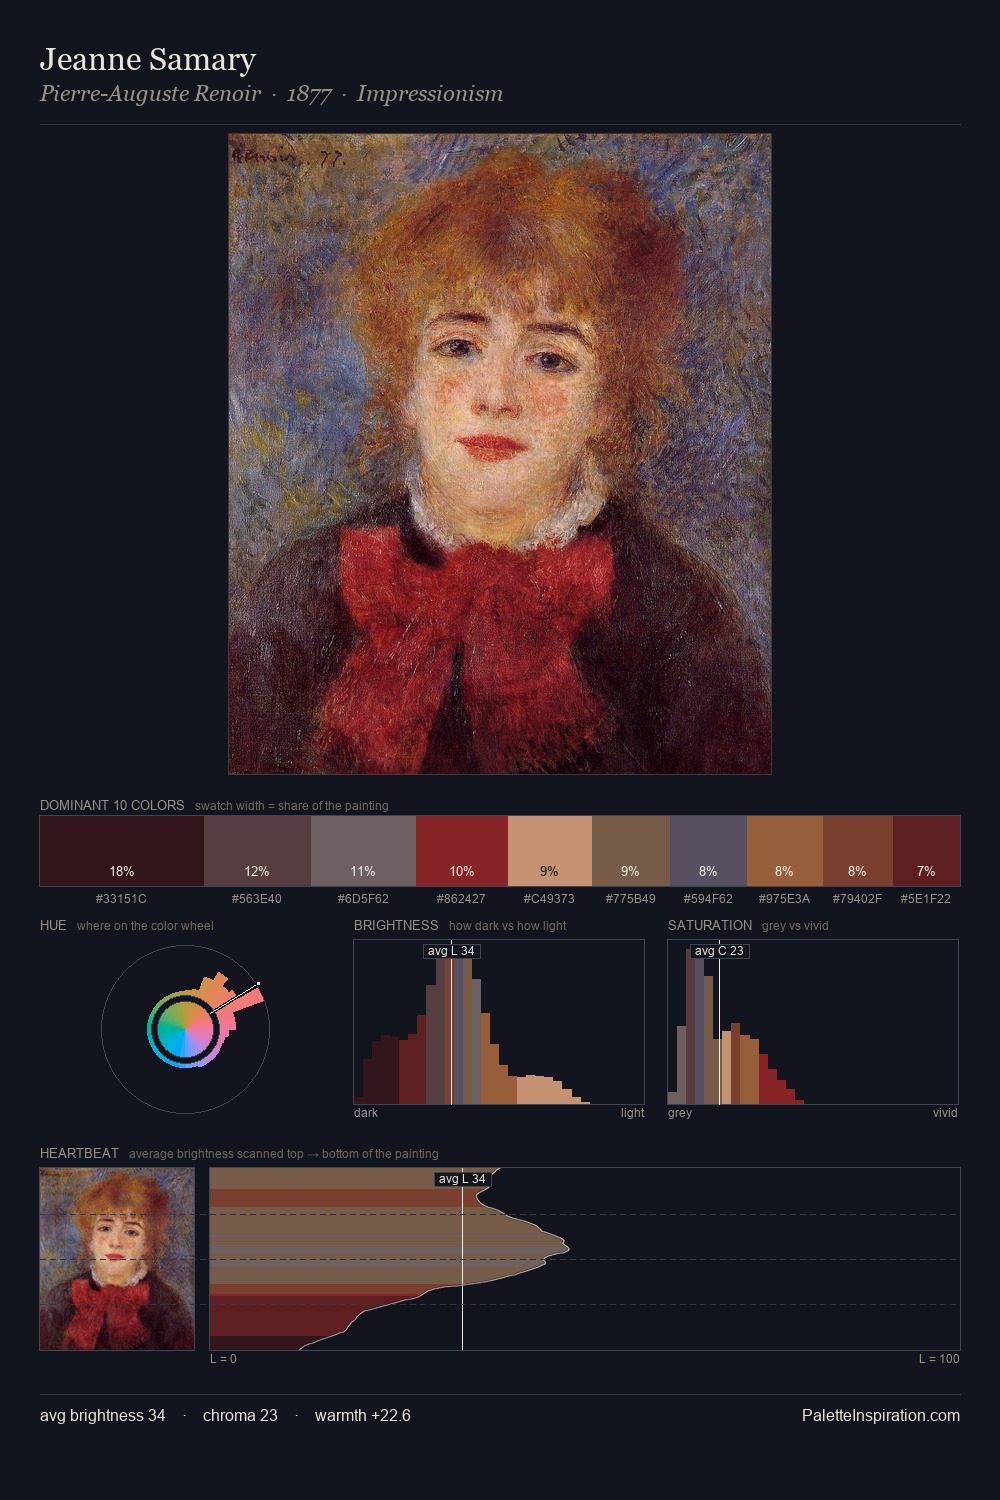Viewport: 1000px width, 1500px height.
Task: Click the hex label #5E1F22
Action: coord(926,899)
